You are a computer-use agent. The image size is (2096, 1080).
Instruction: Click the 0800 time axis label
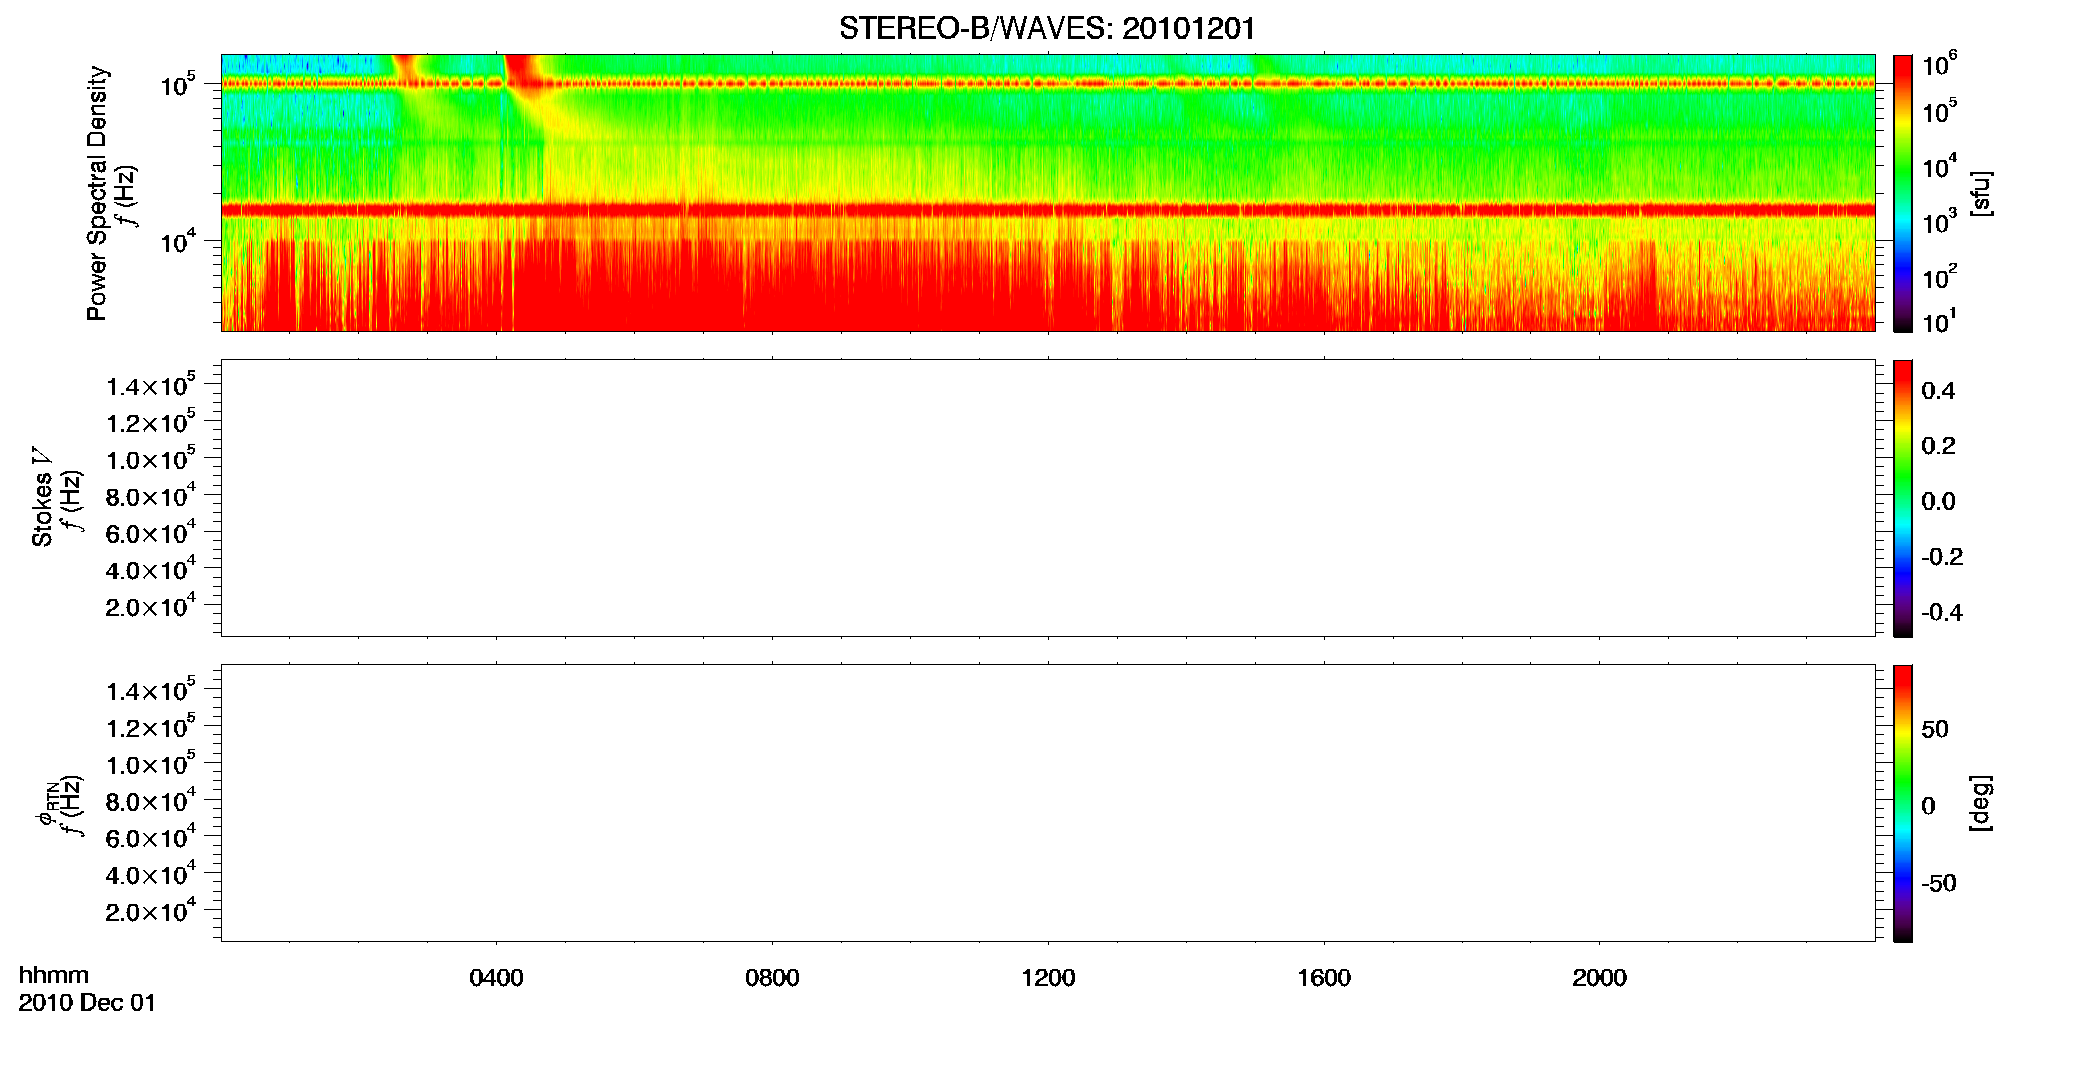[x=772, y=978]
